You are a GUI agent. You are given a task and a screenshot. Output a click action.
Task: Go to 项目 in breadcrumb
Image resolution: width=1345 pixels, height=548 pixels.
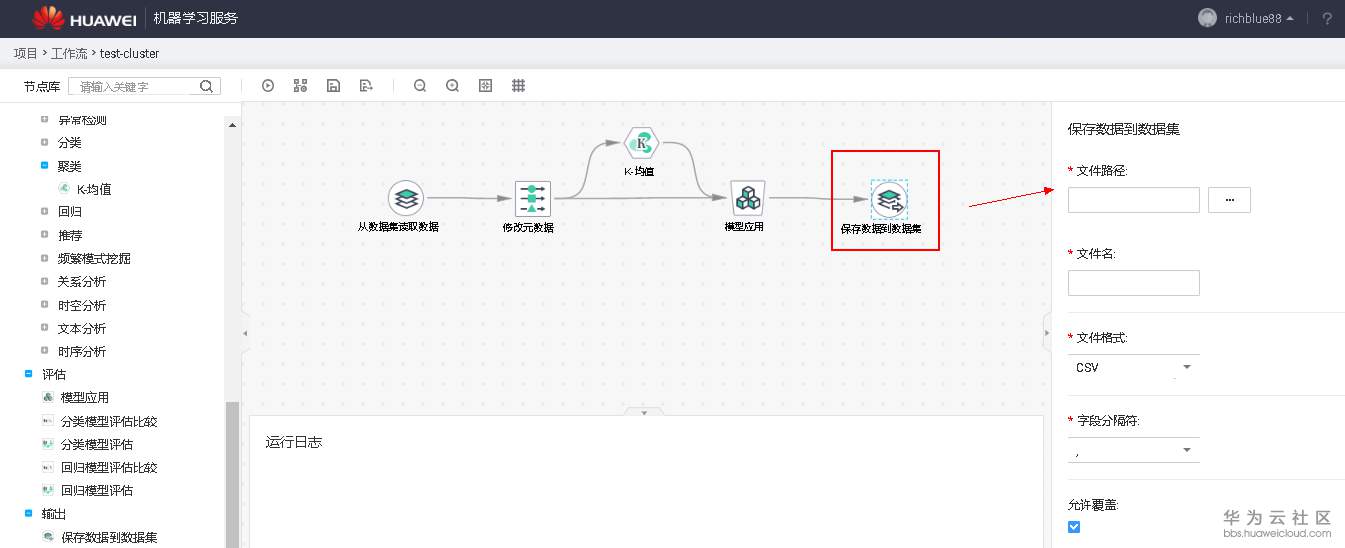click(x=25, y=53)
